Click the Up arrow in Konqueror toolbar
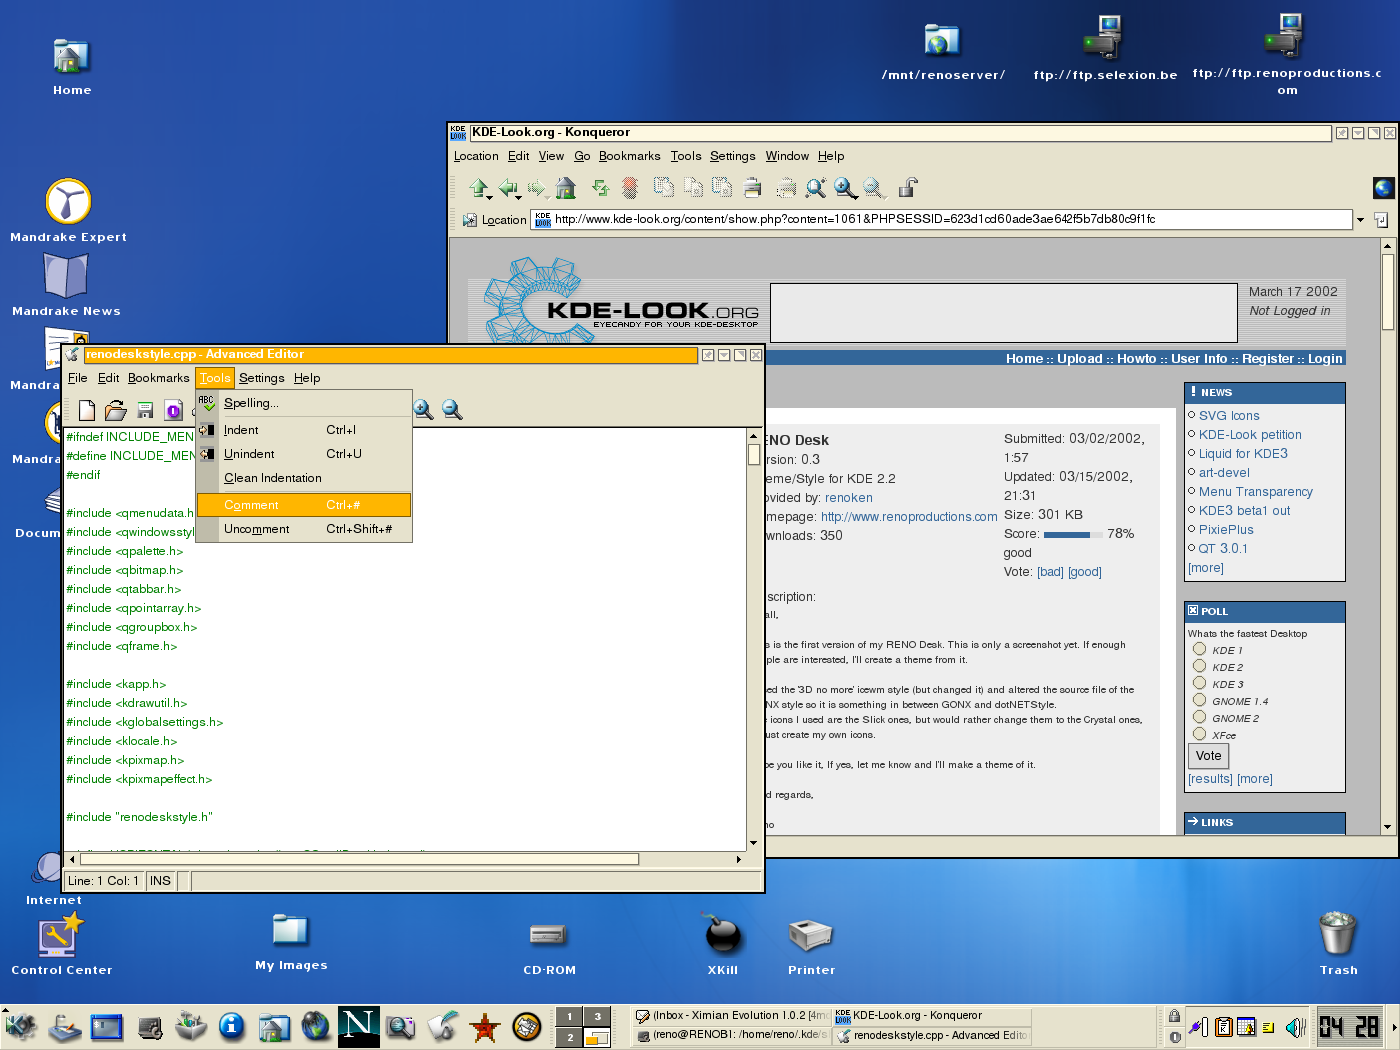The height and width of the screenshot is (1050, 1400). click(478, 187)
